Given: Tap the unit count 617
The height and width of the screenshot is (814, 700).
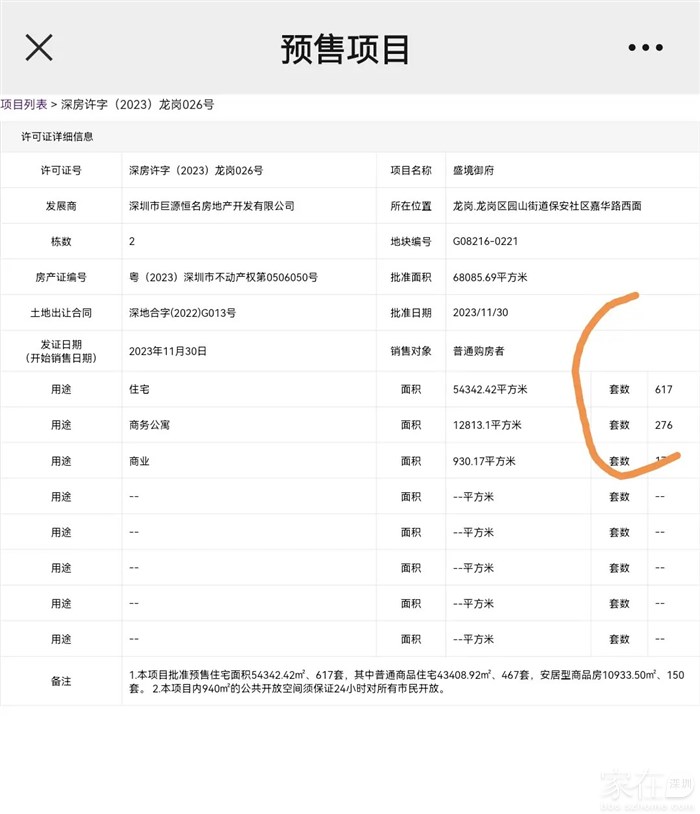Looking at the screenshot, I should click(664, 390).
